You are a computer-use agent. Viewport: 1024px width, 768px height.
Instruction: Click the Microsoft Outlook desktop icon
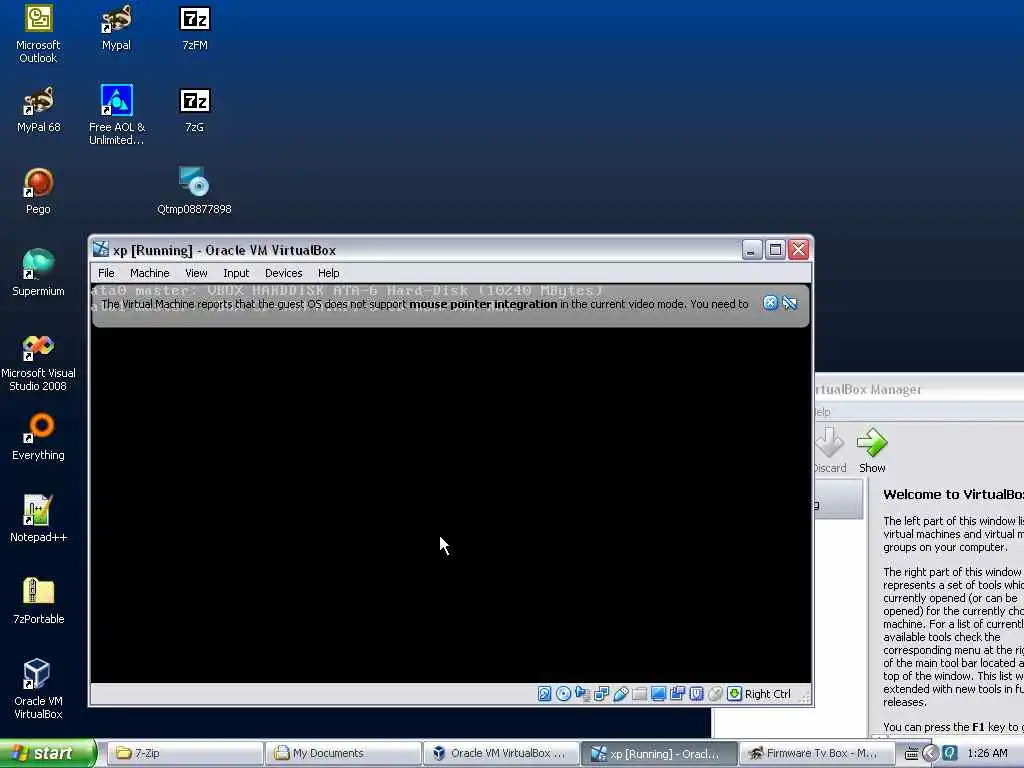coord(38,34)
